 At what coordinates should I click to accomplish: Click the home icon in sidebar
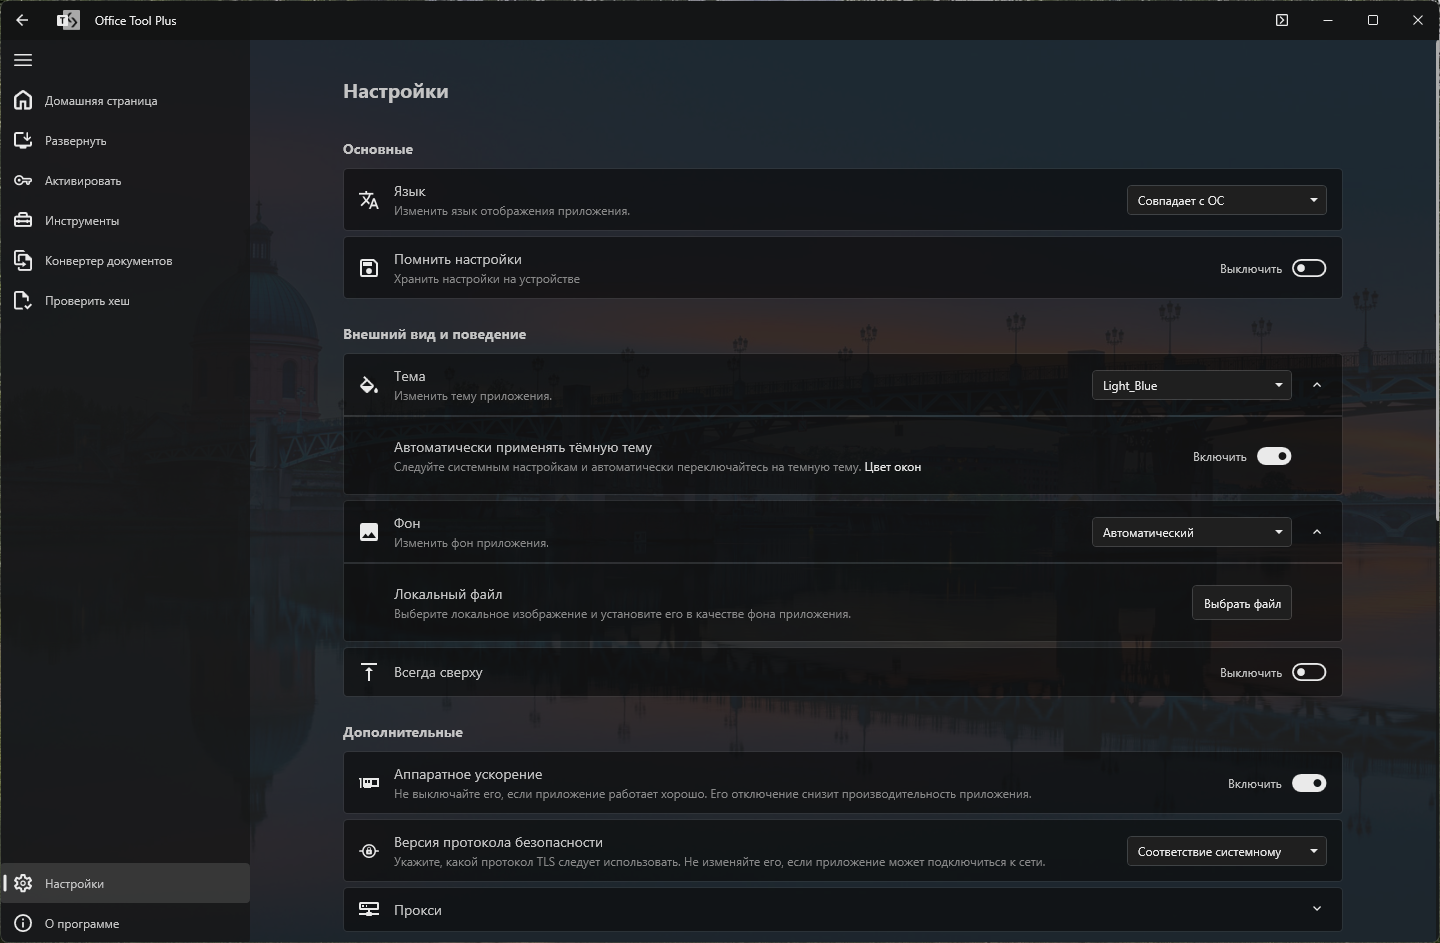point(23,100)
